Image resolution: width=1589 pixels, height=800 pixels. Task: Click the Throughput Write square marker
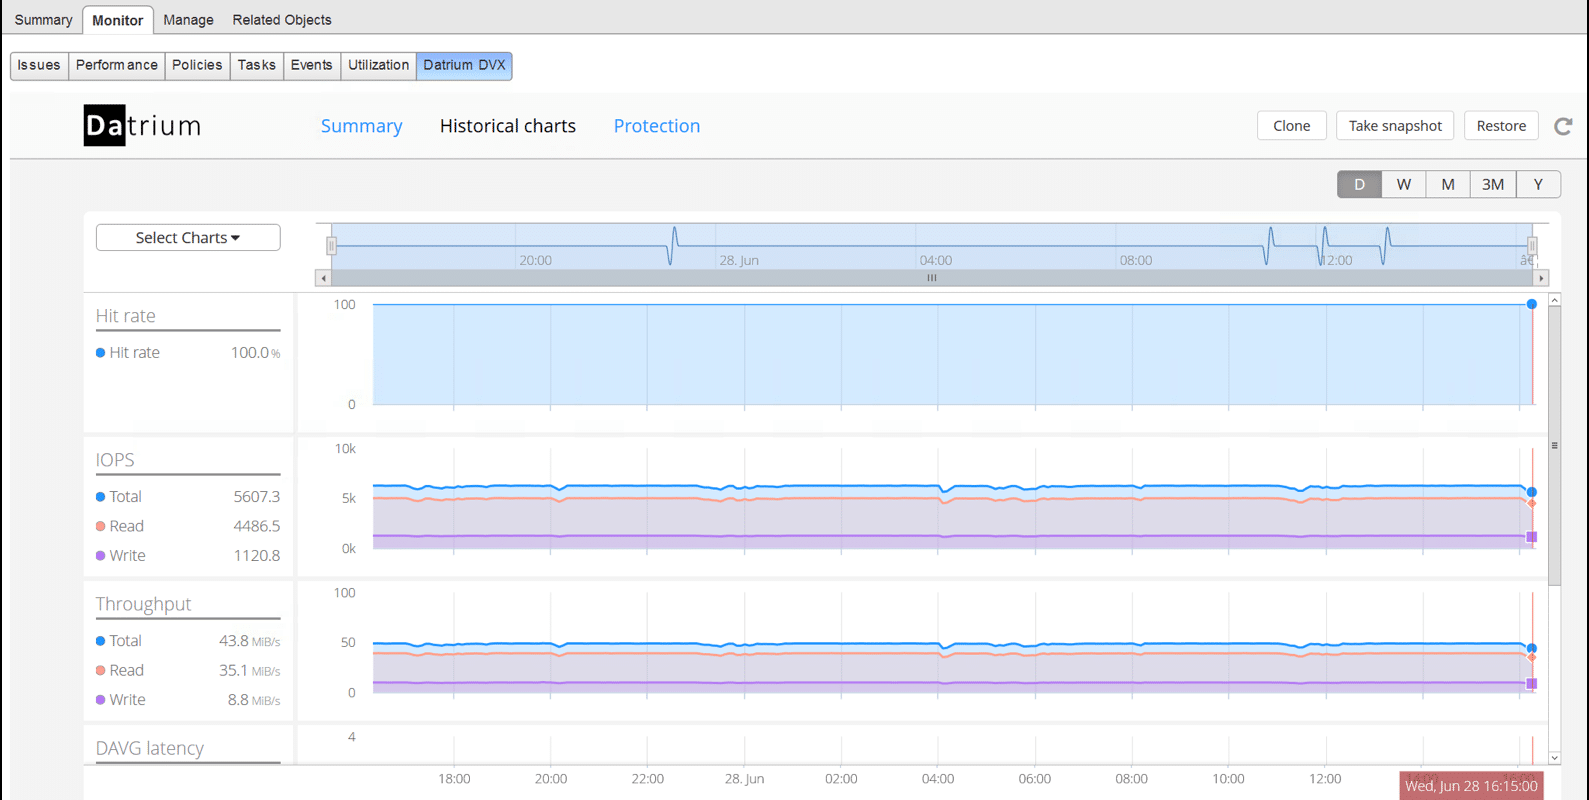(1531, 684)
